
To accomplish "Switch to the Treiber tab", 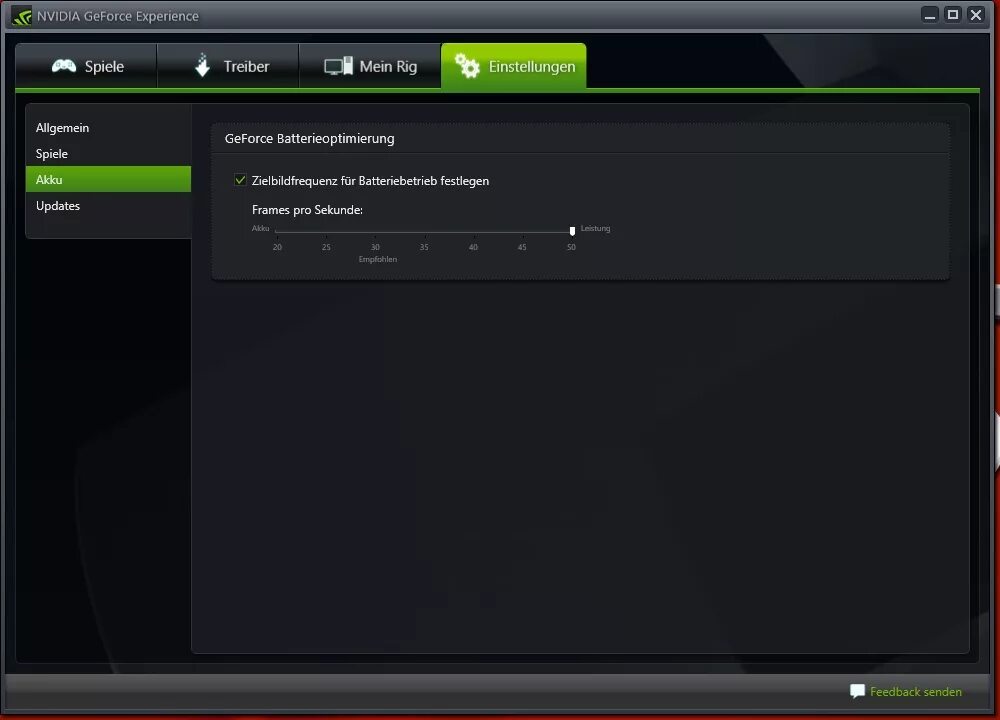I will pyautogui.click(x=228, y=66).
